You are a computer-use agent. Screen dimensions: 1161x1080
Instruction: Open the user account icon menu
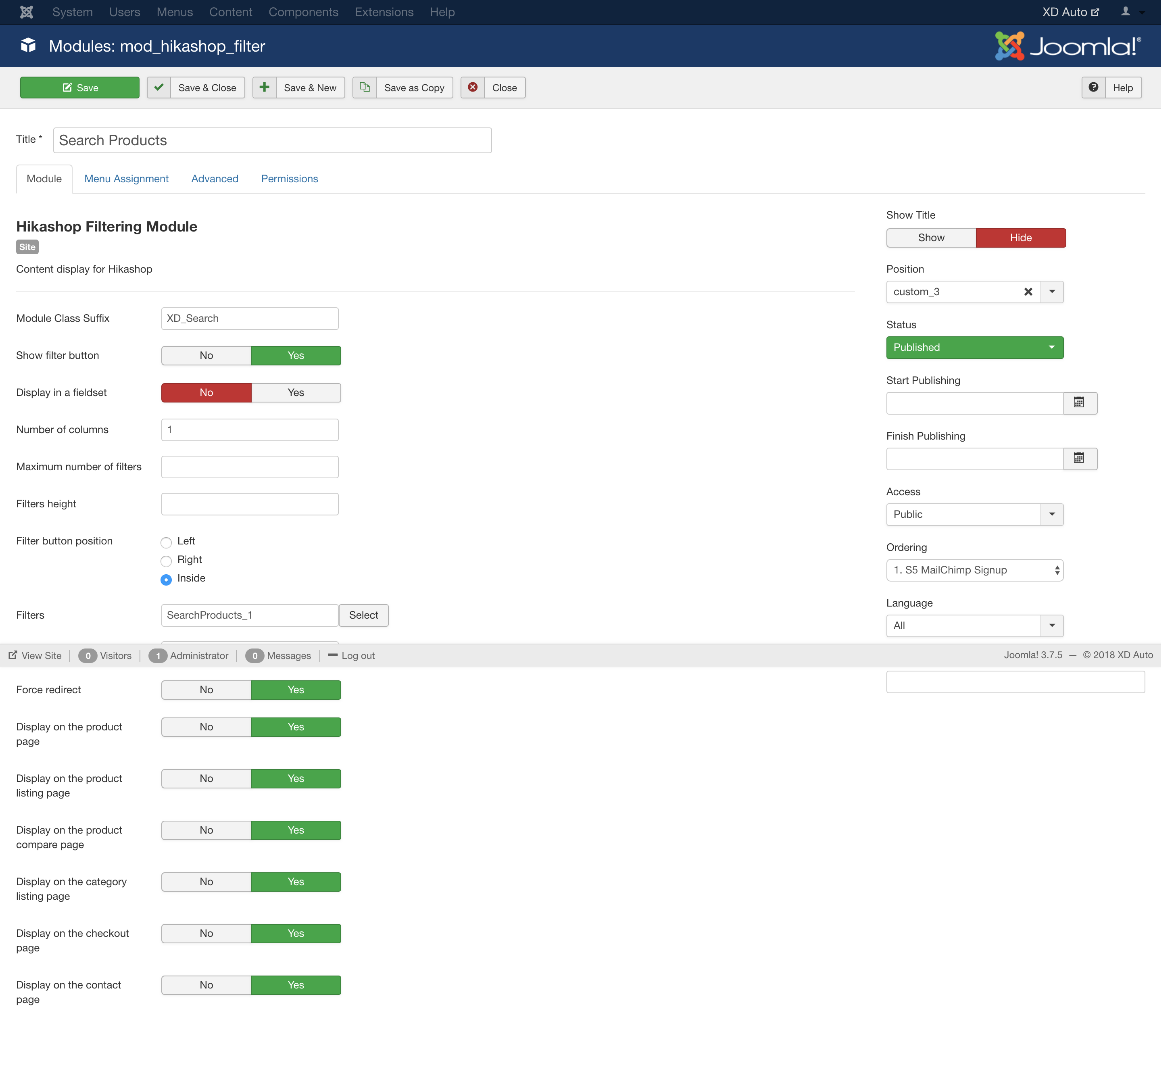tap(1130, 12)
